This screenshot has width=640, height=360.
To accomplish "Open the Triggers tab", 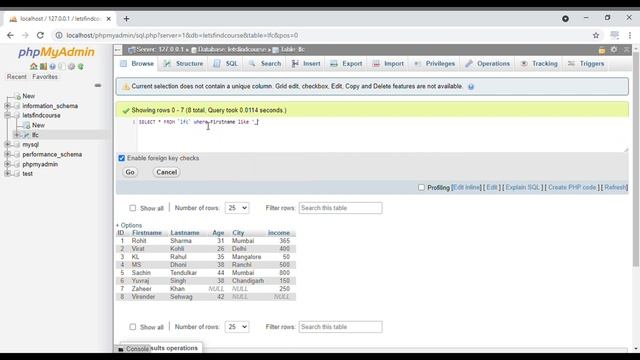I will (x=586, y=64).
